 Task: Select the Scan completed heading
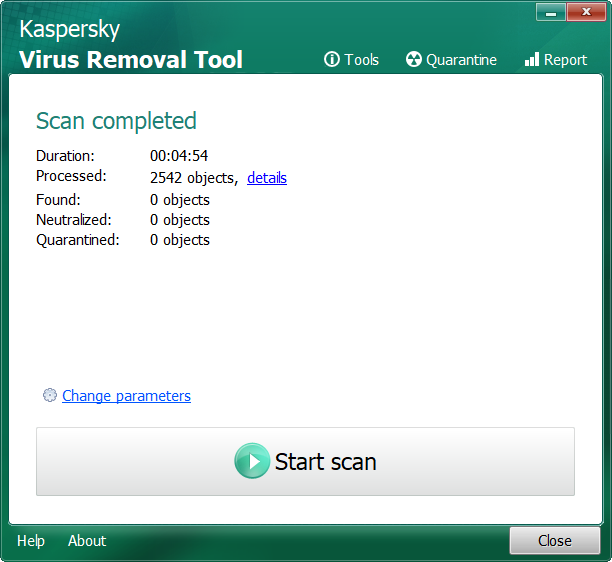pyautogui.click(x=116, y=121)
